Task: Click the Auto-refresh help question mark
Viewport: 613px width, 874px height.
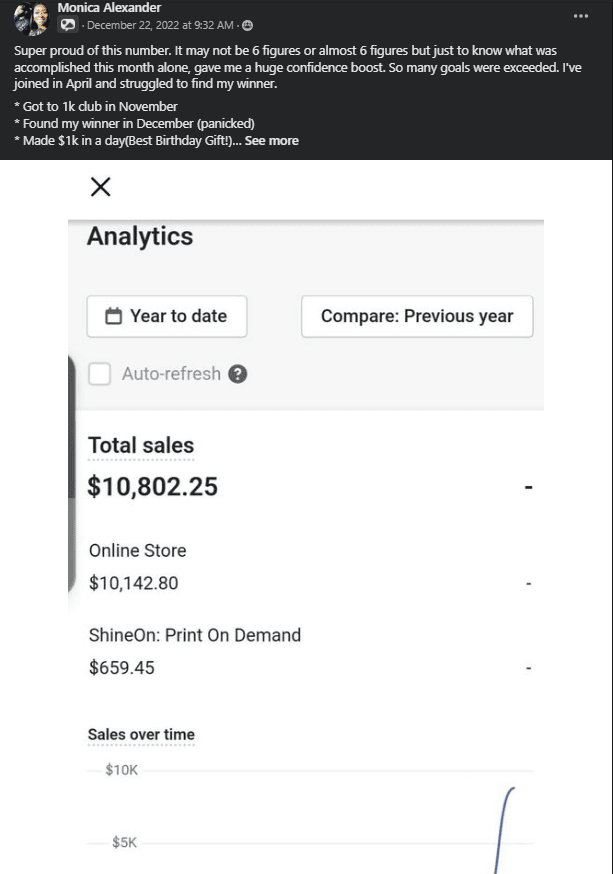Action: pyautogui.click(x=237, y=374)
